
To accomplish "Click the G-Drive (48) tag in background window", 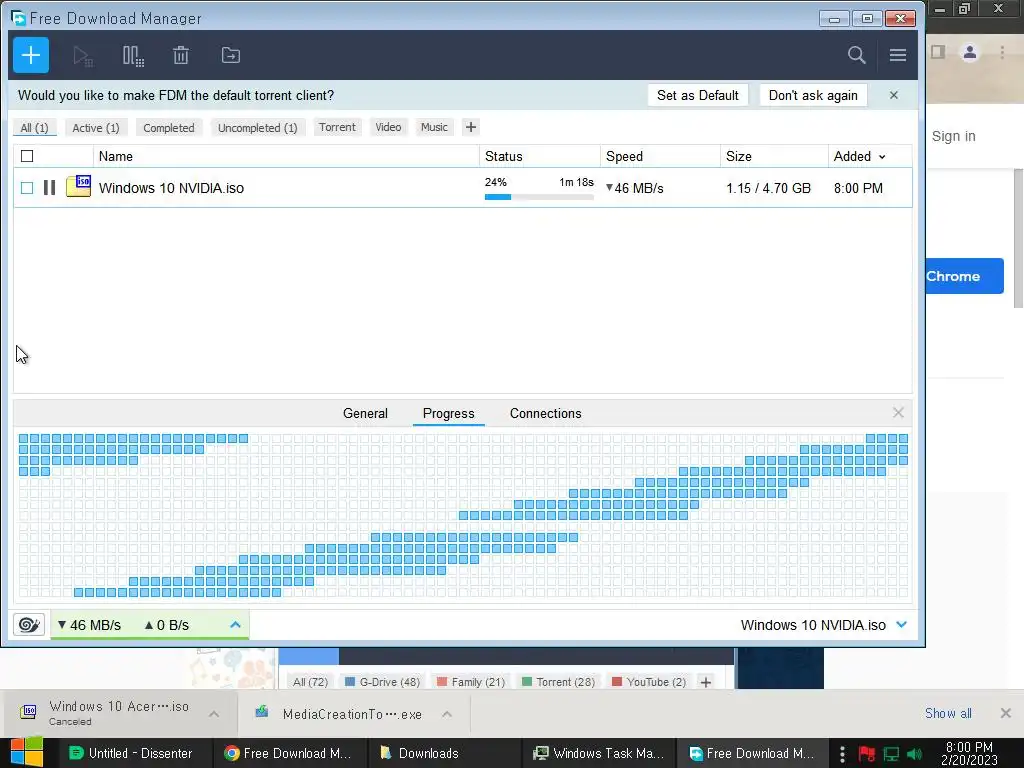I will coord(383,682).
